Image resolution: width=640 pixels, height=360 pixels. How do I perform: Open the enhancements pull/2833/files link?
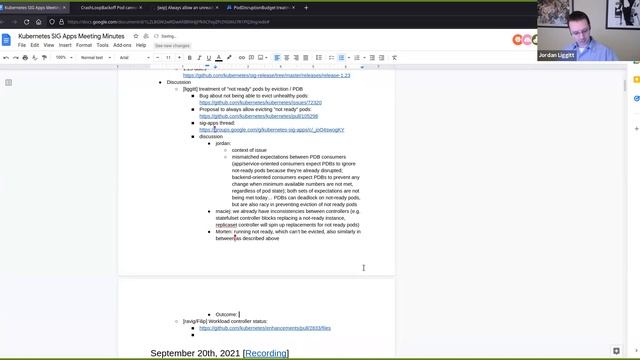coord(265,328)
